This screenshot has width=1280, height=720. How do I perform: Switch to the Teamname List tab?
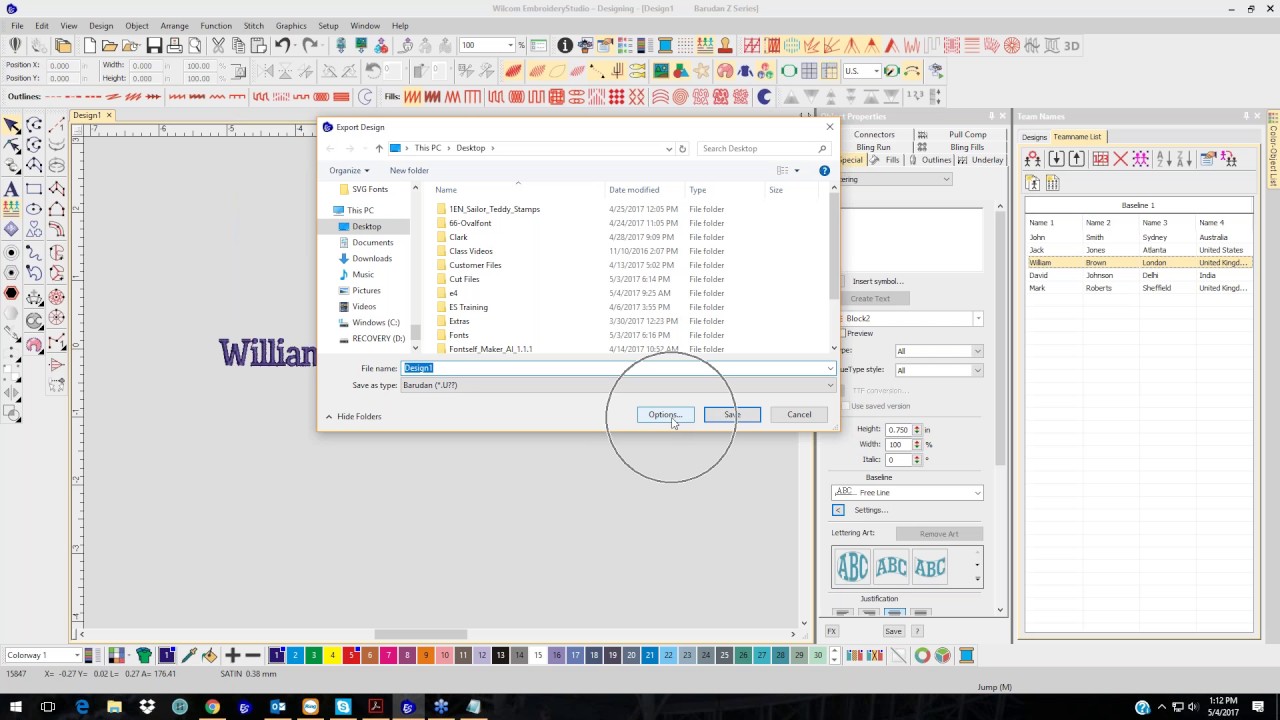[1077, 136]
